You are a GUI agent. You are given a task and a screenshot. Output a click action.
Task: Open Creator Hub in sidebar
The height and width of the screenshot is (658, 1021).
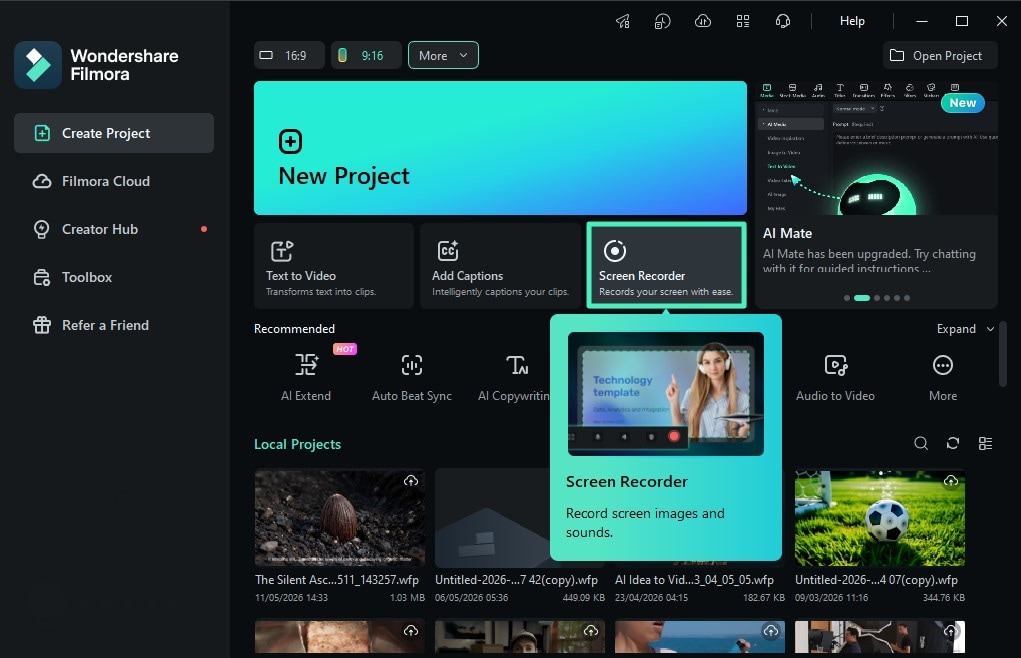[114, 229]
